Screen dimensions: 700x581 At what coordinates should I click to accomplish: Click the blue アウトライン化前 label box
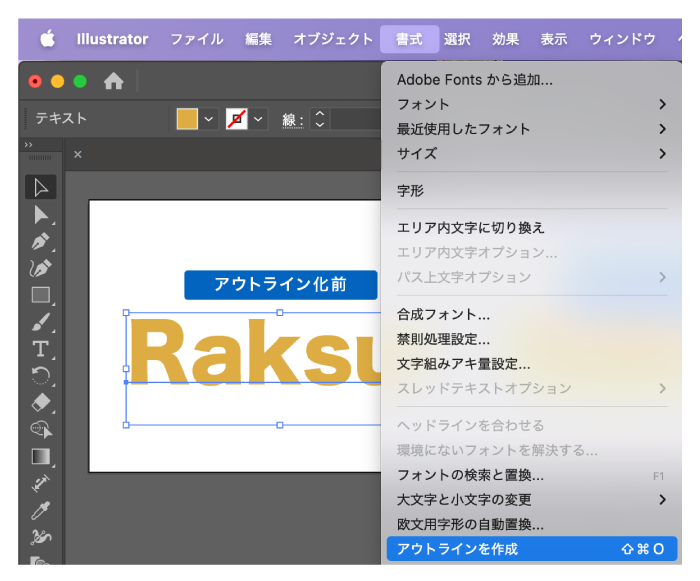[281, 284]
